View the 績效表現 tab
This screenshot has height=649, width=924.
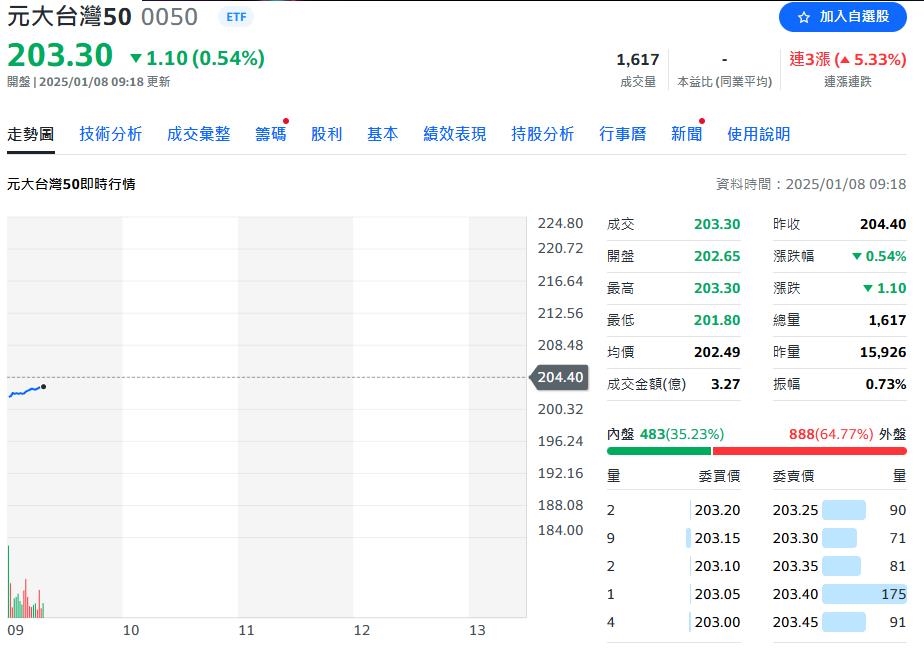[x=456, y=132]
